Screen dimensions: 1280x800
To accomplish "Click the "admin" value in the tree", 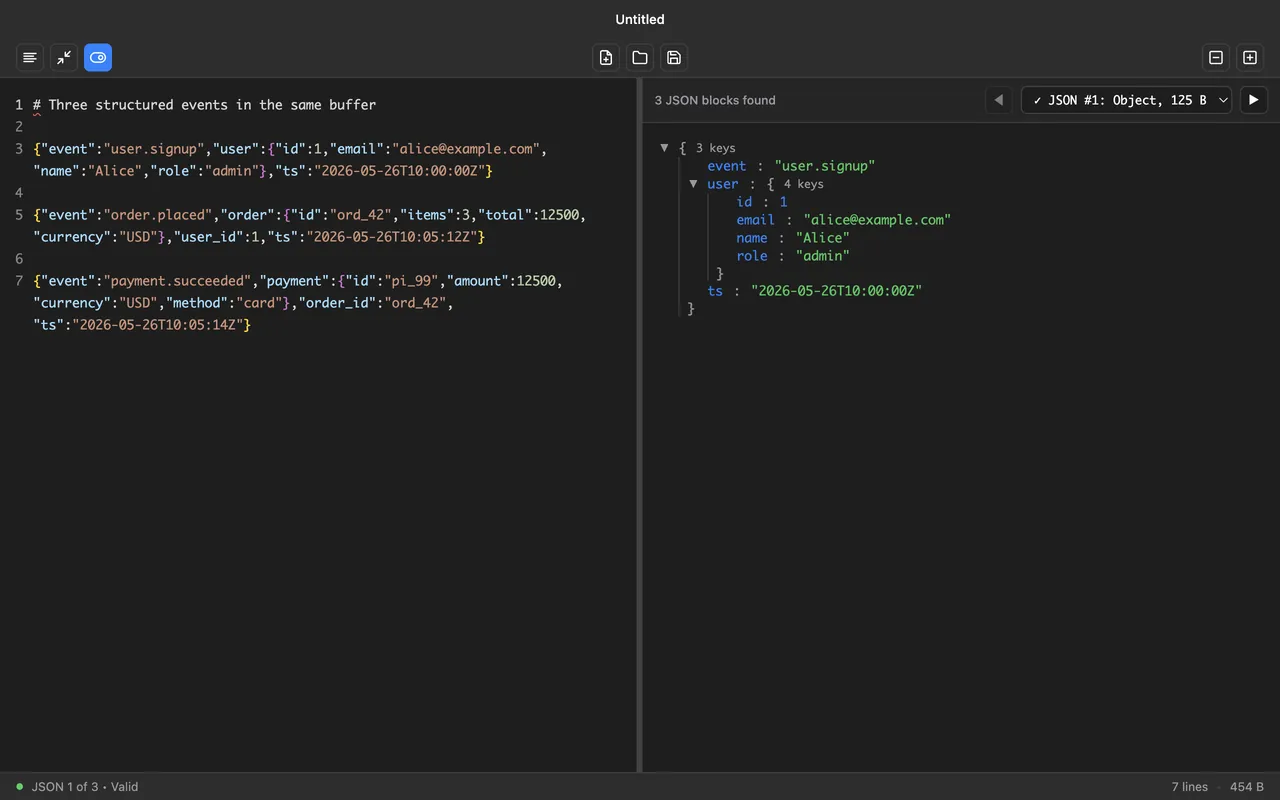I will click(x=822, y=256).
